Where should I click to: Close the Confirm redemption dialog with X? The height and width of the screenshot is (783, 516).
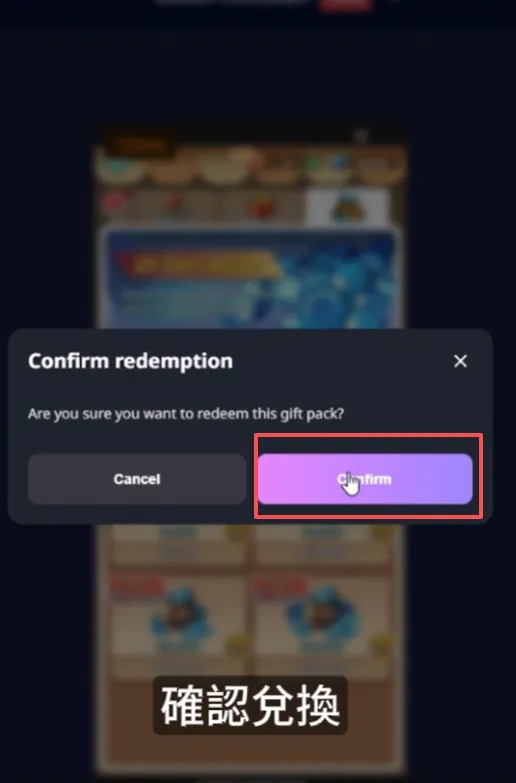tap(460, 361)
